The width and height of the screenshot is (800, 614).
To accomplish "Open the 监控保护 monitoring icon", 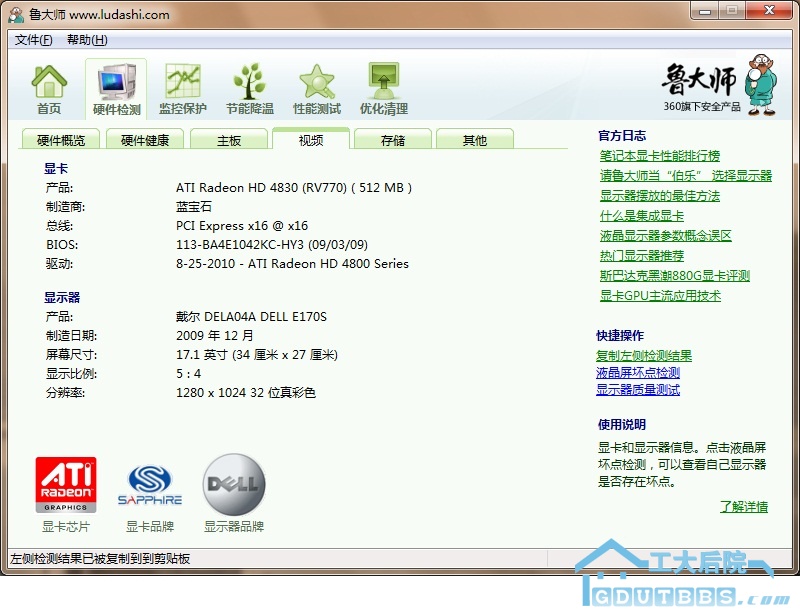I will (182, 89).
